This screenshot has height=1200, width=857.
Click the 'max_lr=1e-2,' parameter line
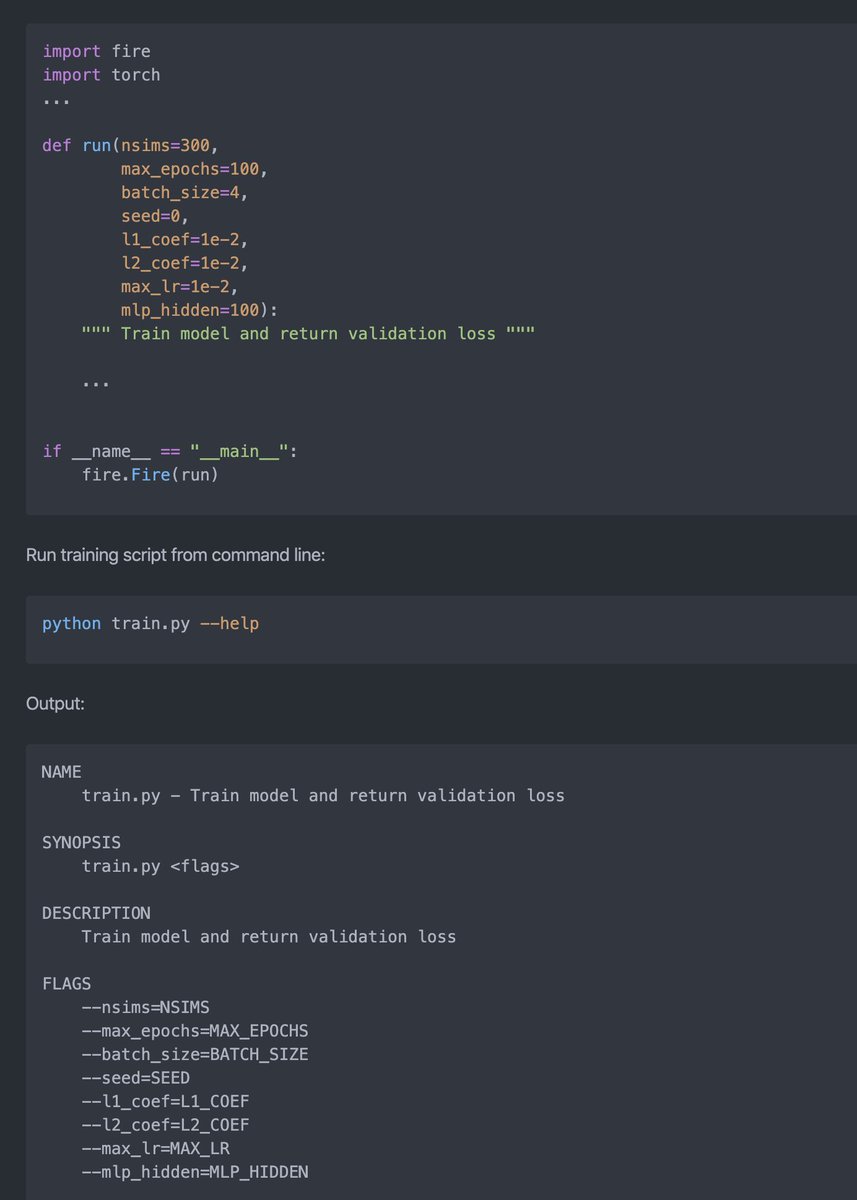[180, 286]
